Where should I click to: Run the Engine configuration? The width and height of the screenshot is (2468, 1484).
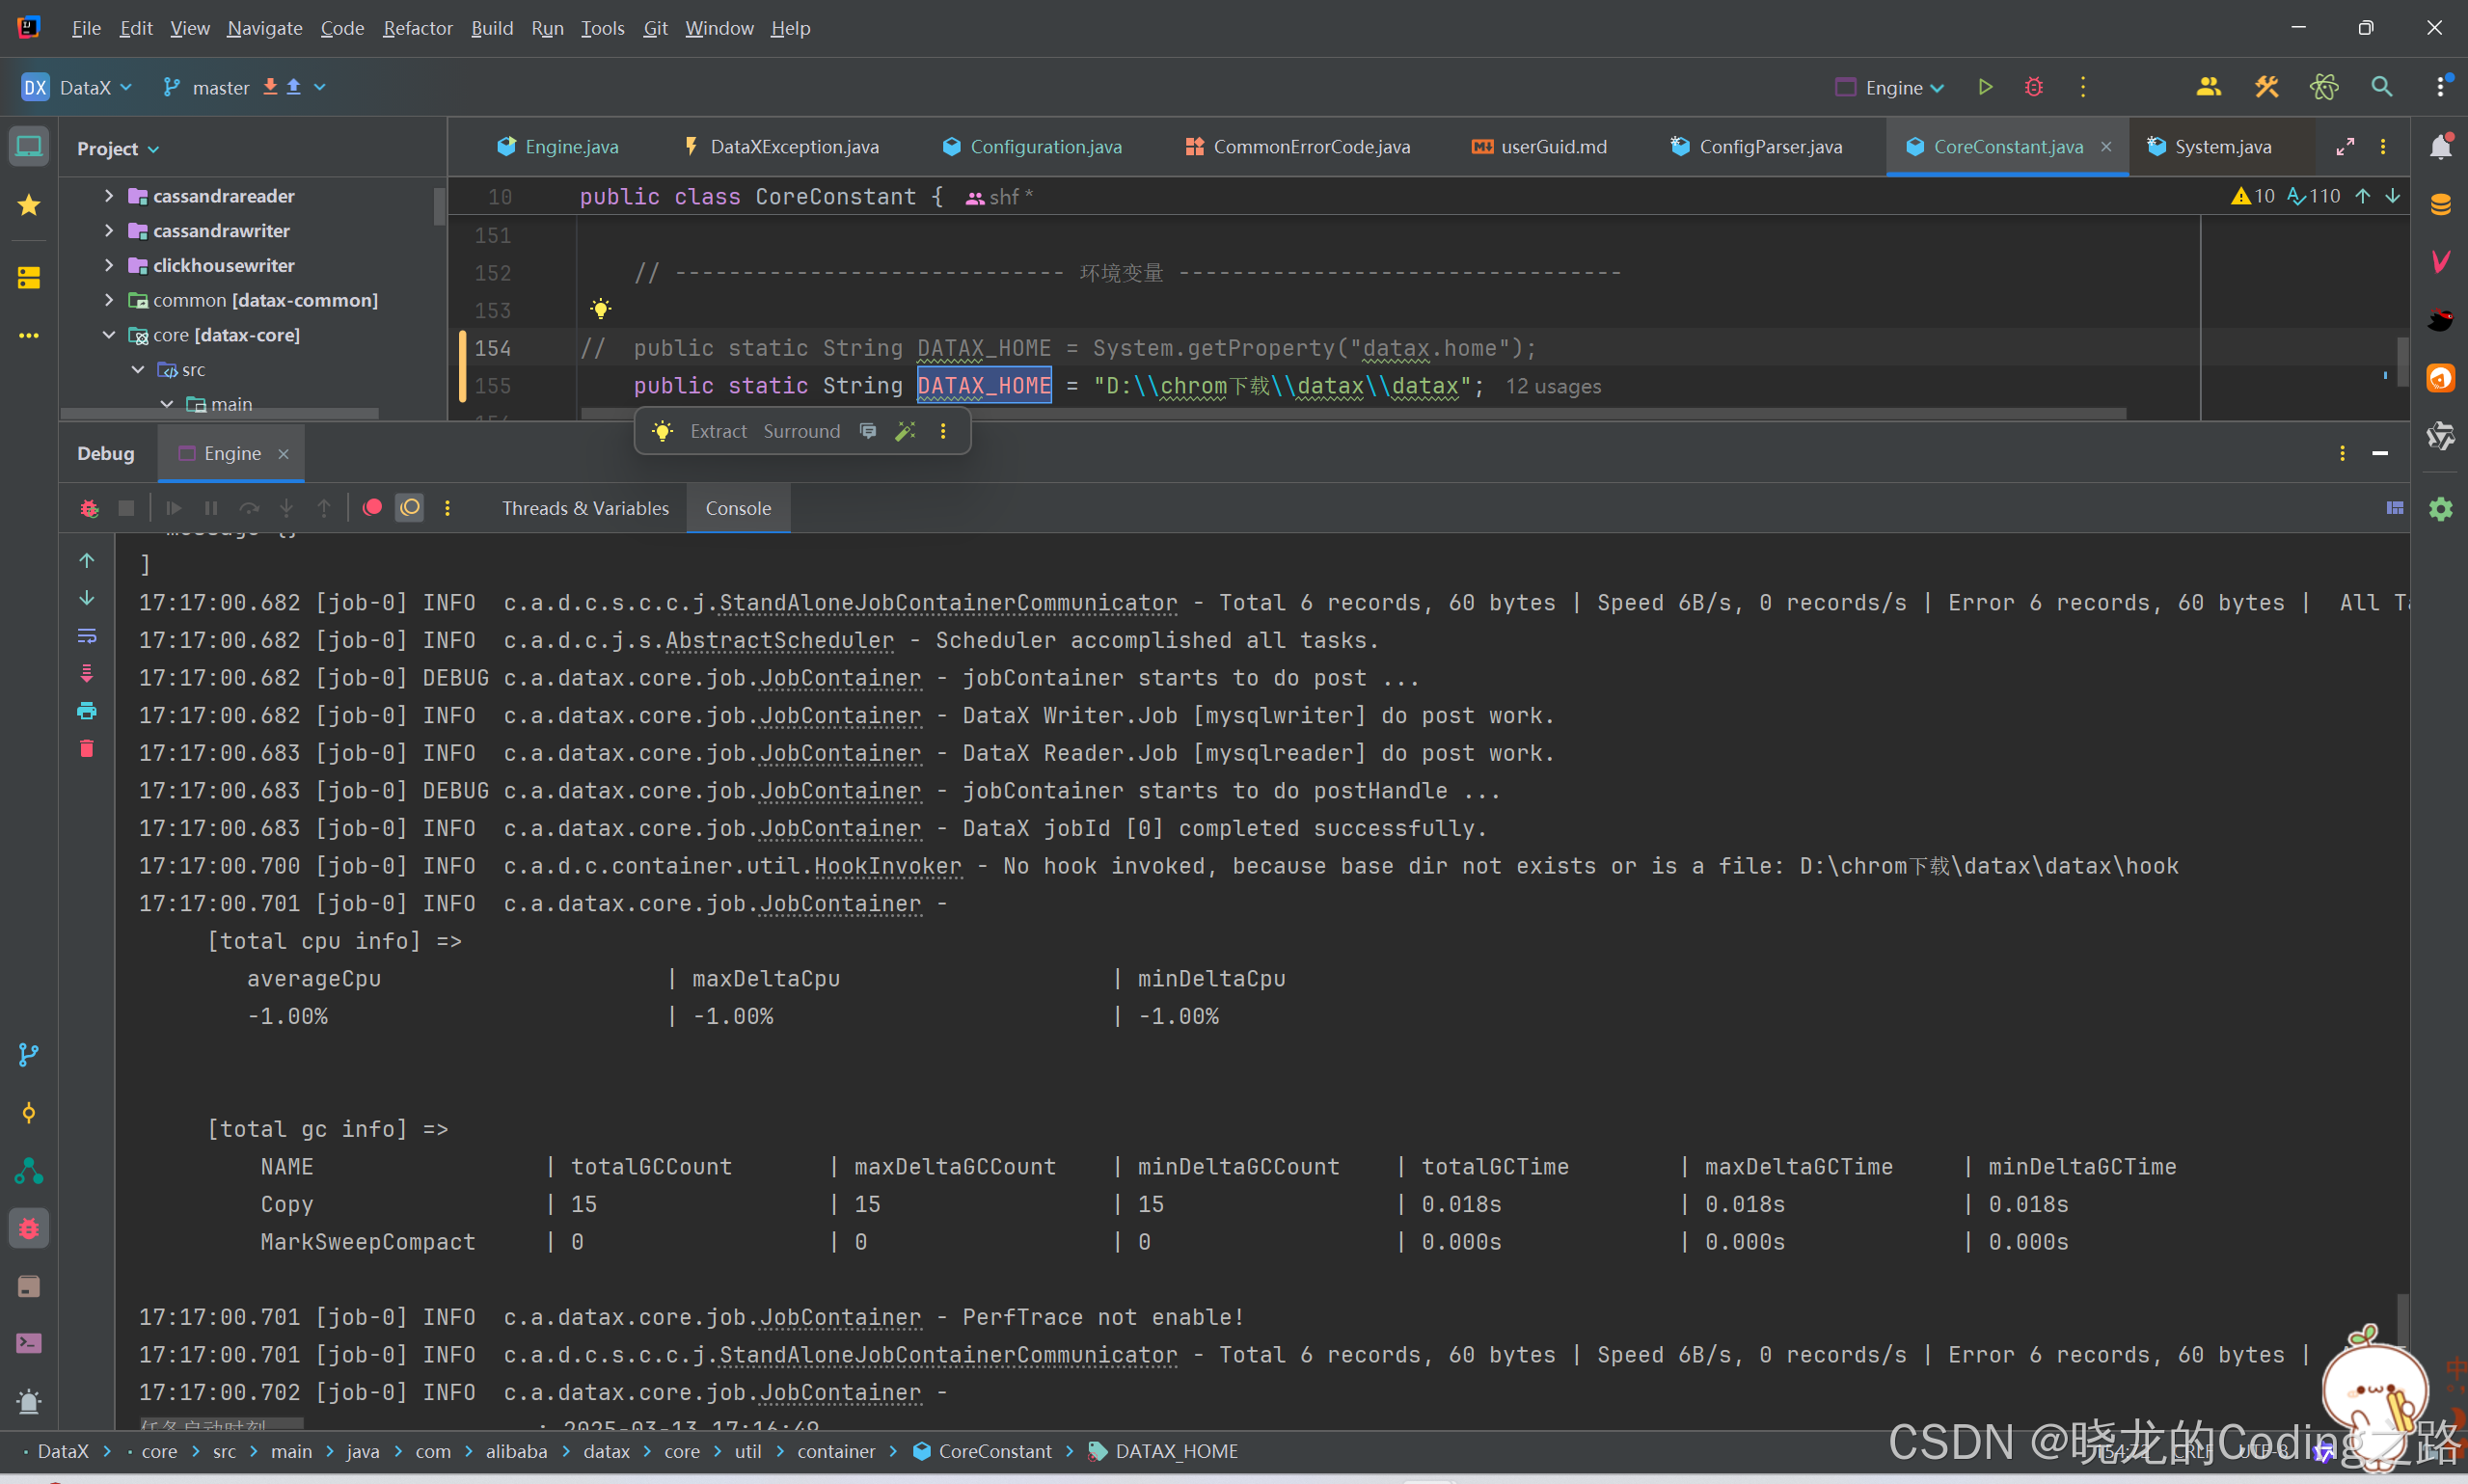[1985, 87]
